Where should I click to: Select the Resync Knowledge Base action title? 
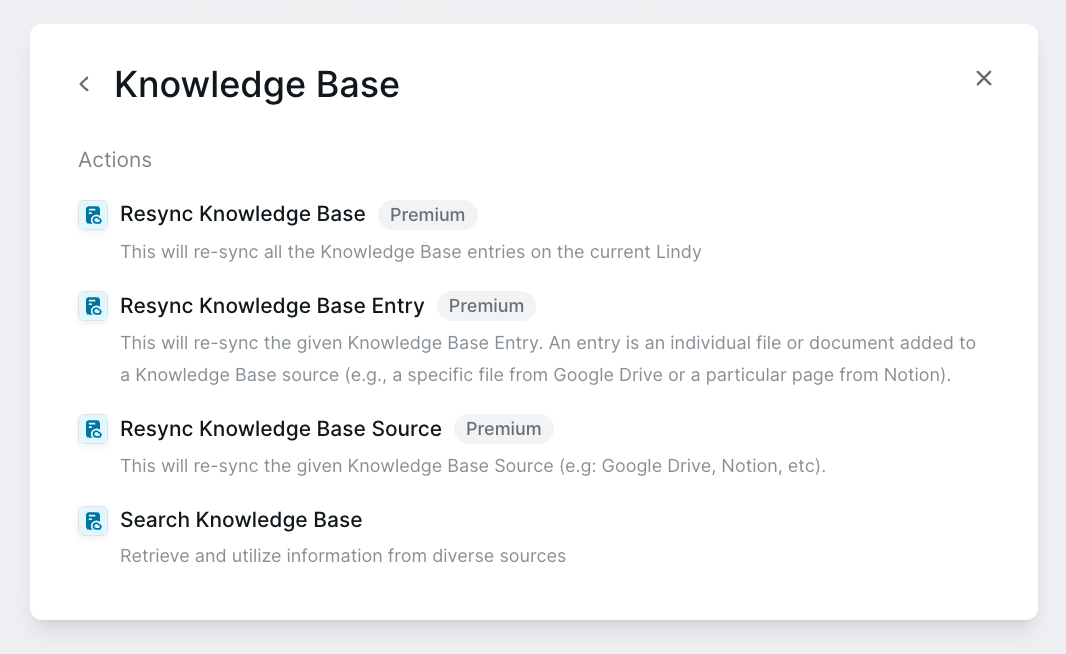(x=243, y=214)
